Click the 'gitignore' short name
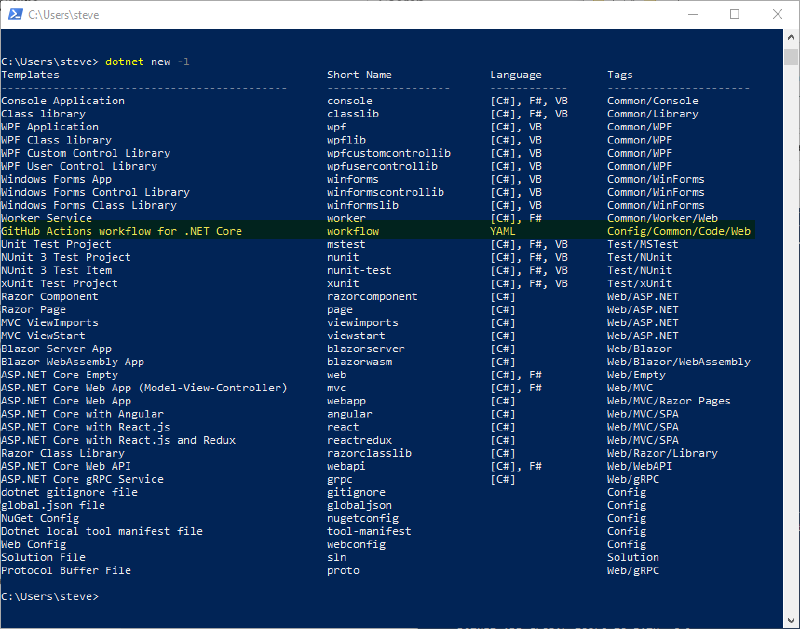Image resolution: width=800 pixels, height=629 pixels. point(356,493)
